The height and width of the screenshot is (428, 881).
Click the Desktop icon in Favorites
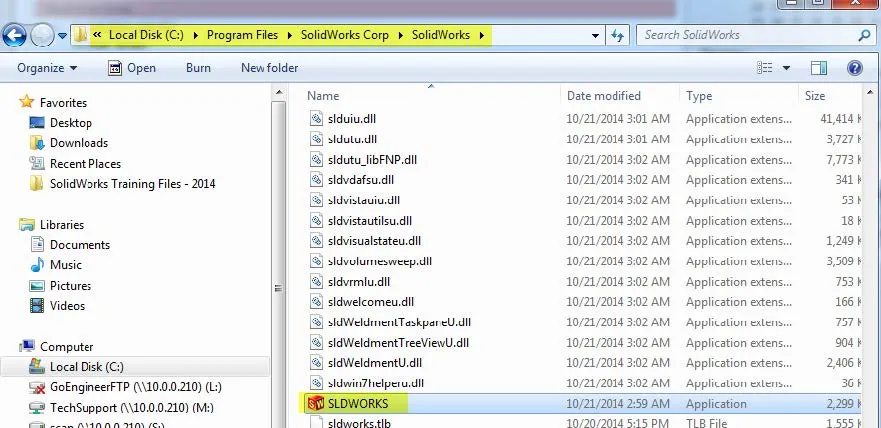(x=37, y=123)
